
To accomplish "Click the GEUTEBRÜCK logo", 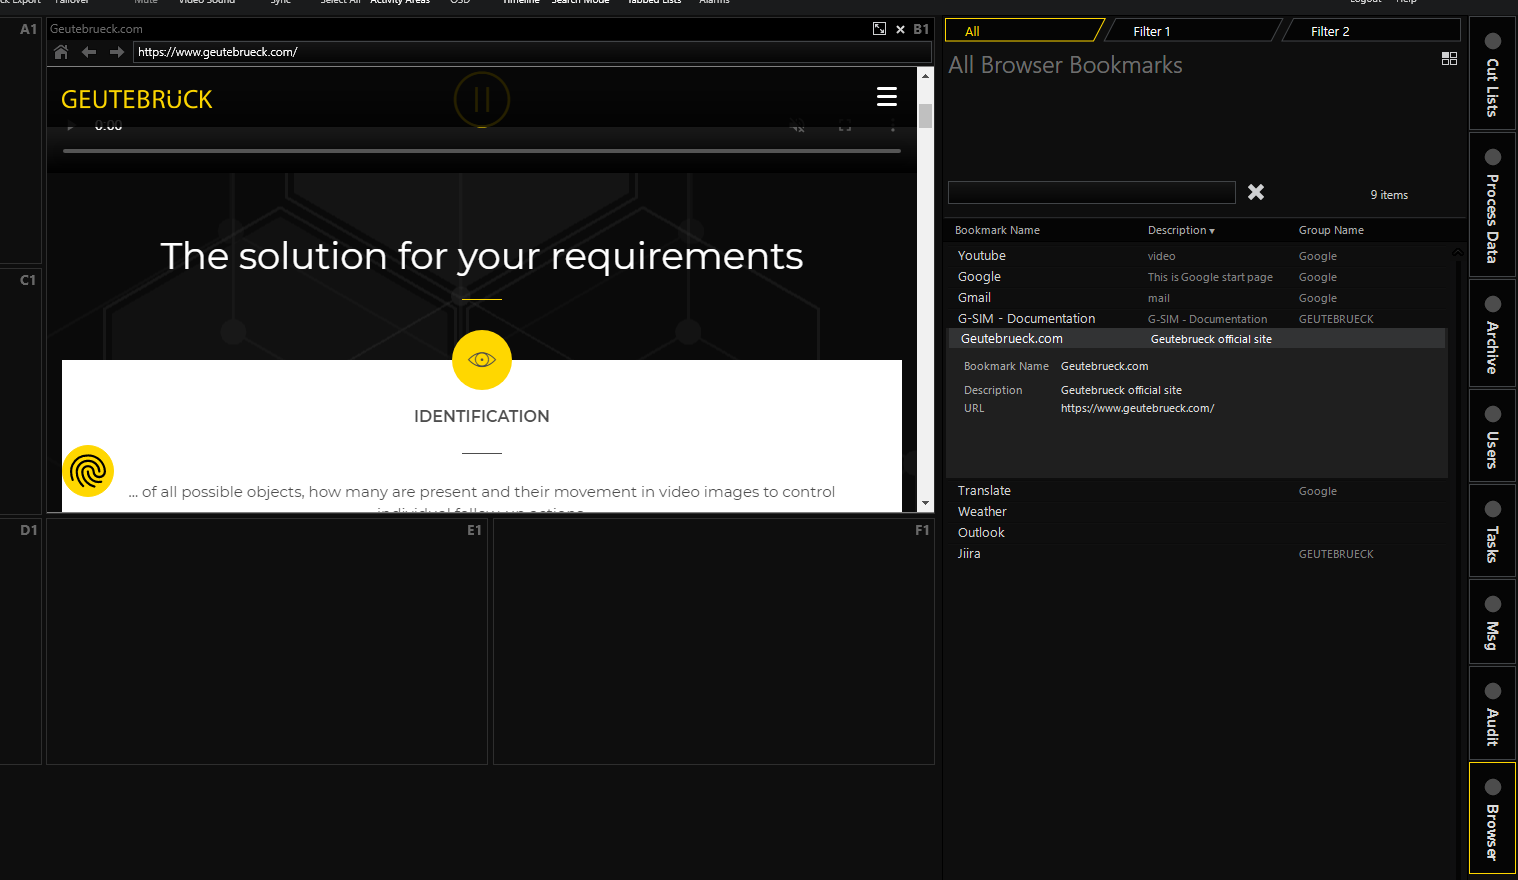I will click(137, 100).
